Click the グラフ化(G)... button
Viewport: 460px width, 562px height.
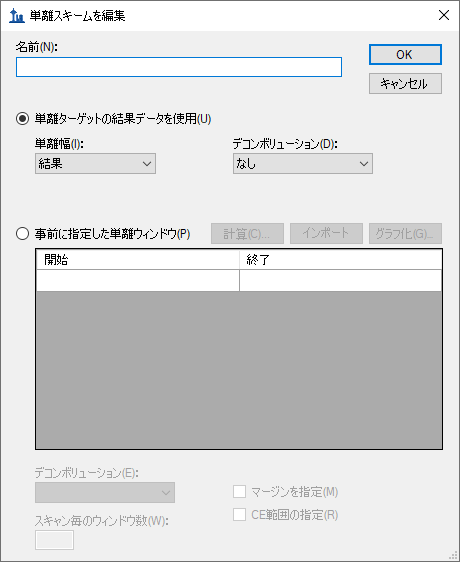coord(405,234)
